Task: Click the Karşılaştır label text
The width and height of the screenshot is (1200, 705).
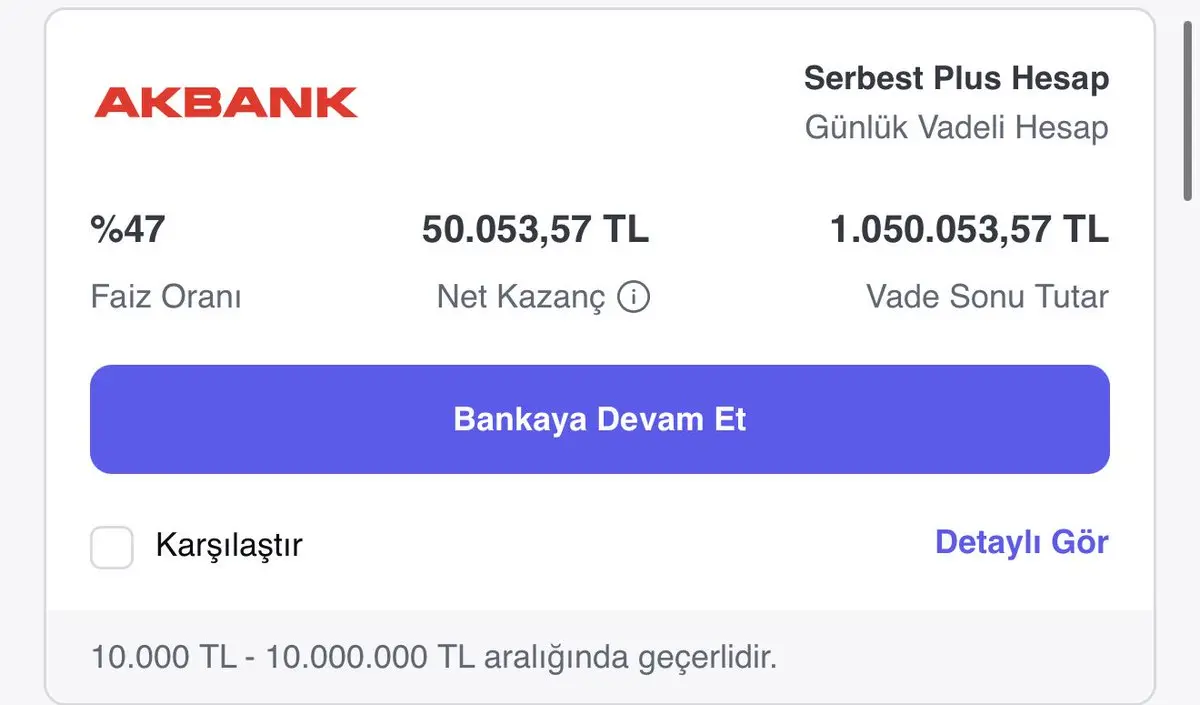Action: point(229,546)
